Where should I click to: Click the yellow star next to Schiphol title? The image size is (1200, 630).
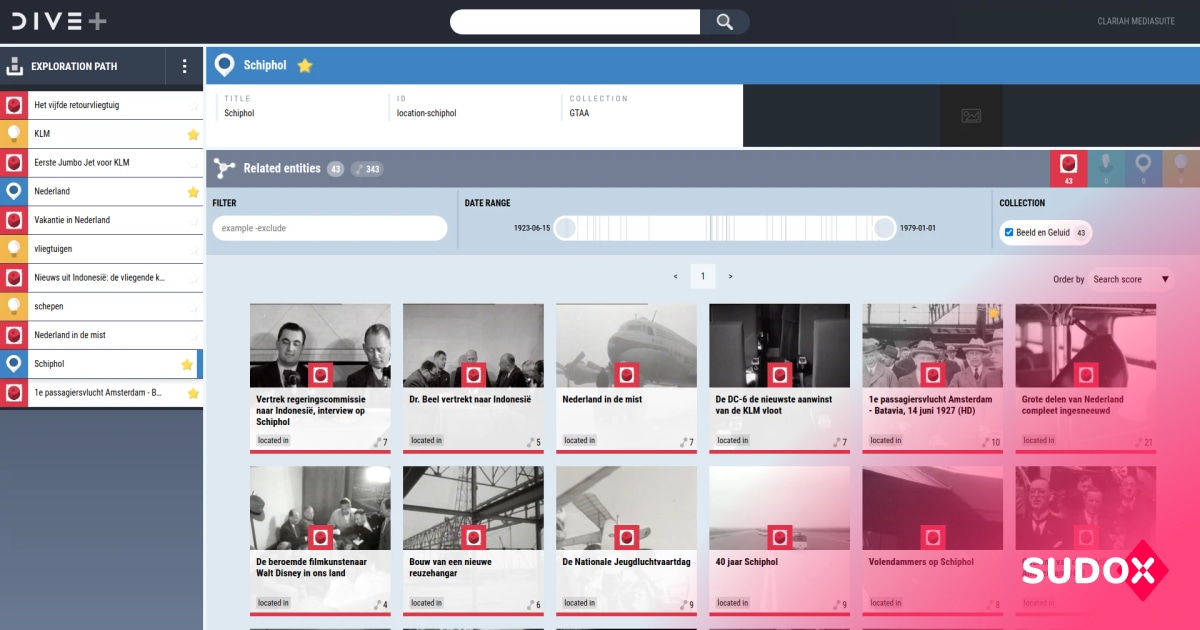click(x=305, y=66)
